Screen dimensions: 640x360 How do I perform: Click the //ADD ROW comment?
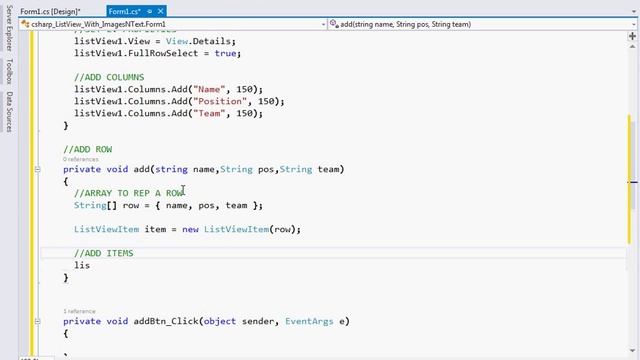(88, 149)
